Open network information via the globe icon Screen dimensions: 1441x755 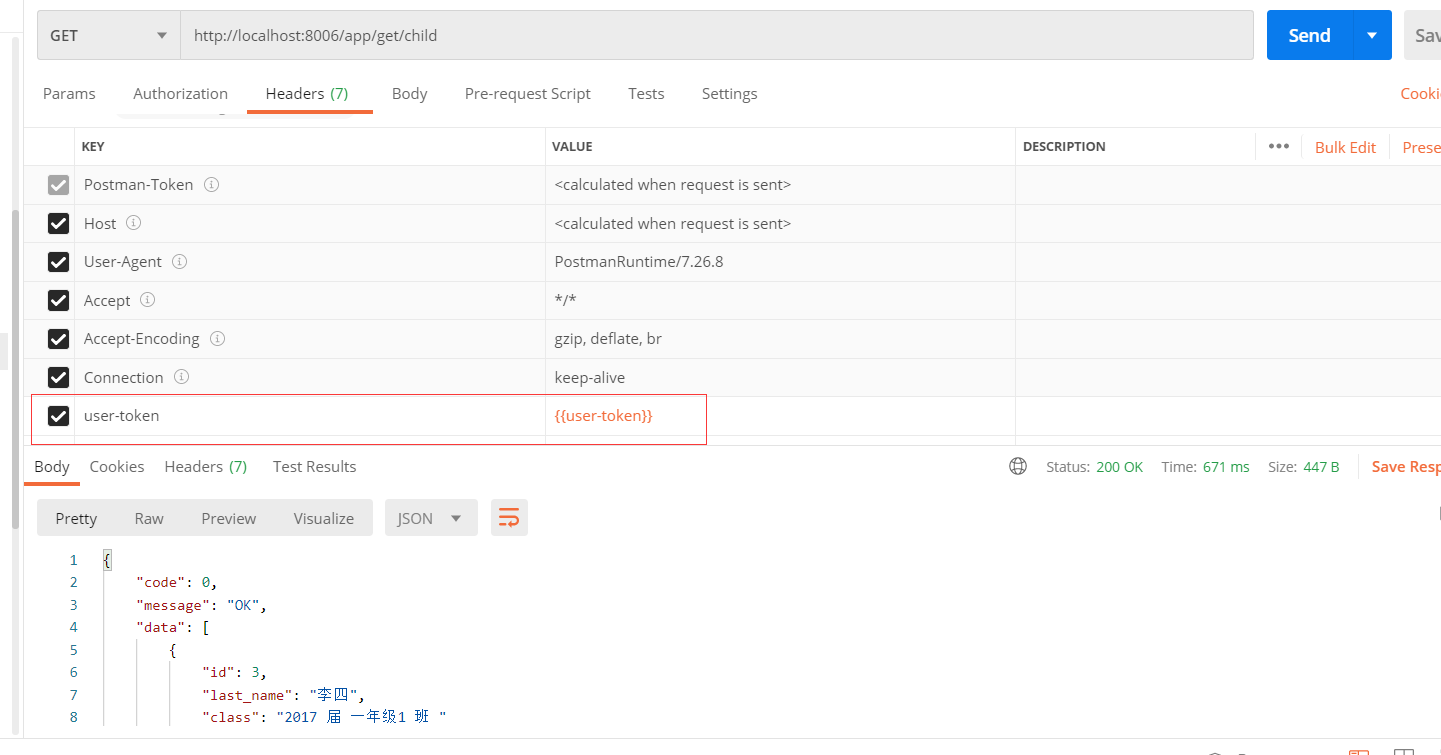(1018, 466)
